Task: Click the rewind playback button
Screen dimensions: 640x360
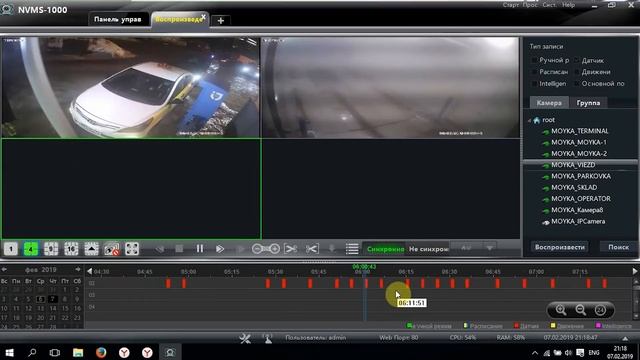Action: [160, 249]
